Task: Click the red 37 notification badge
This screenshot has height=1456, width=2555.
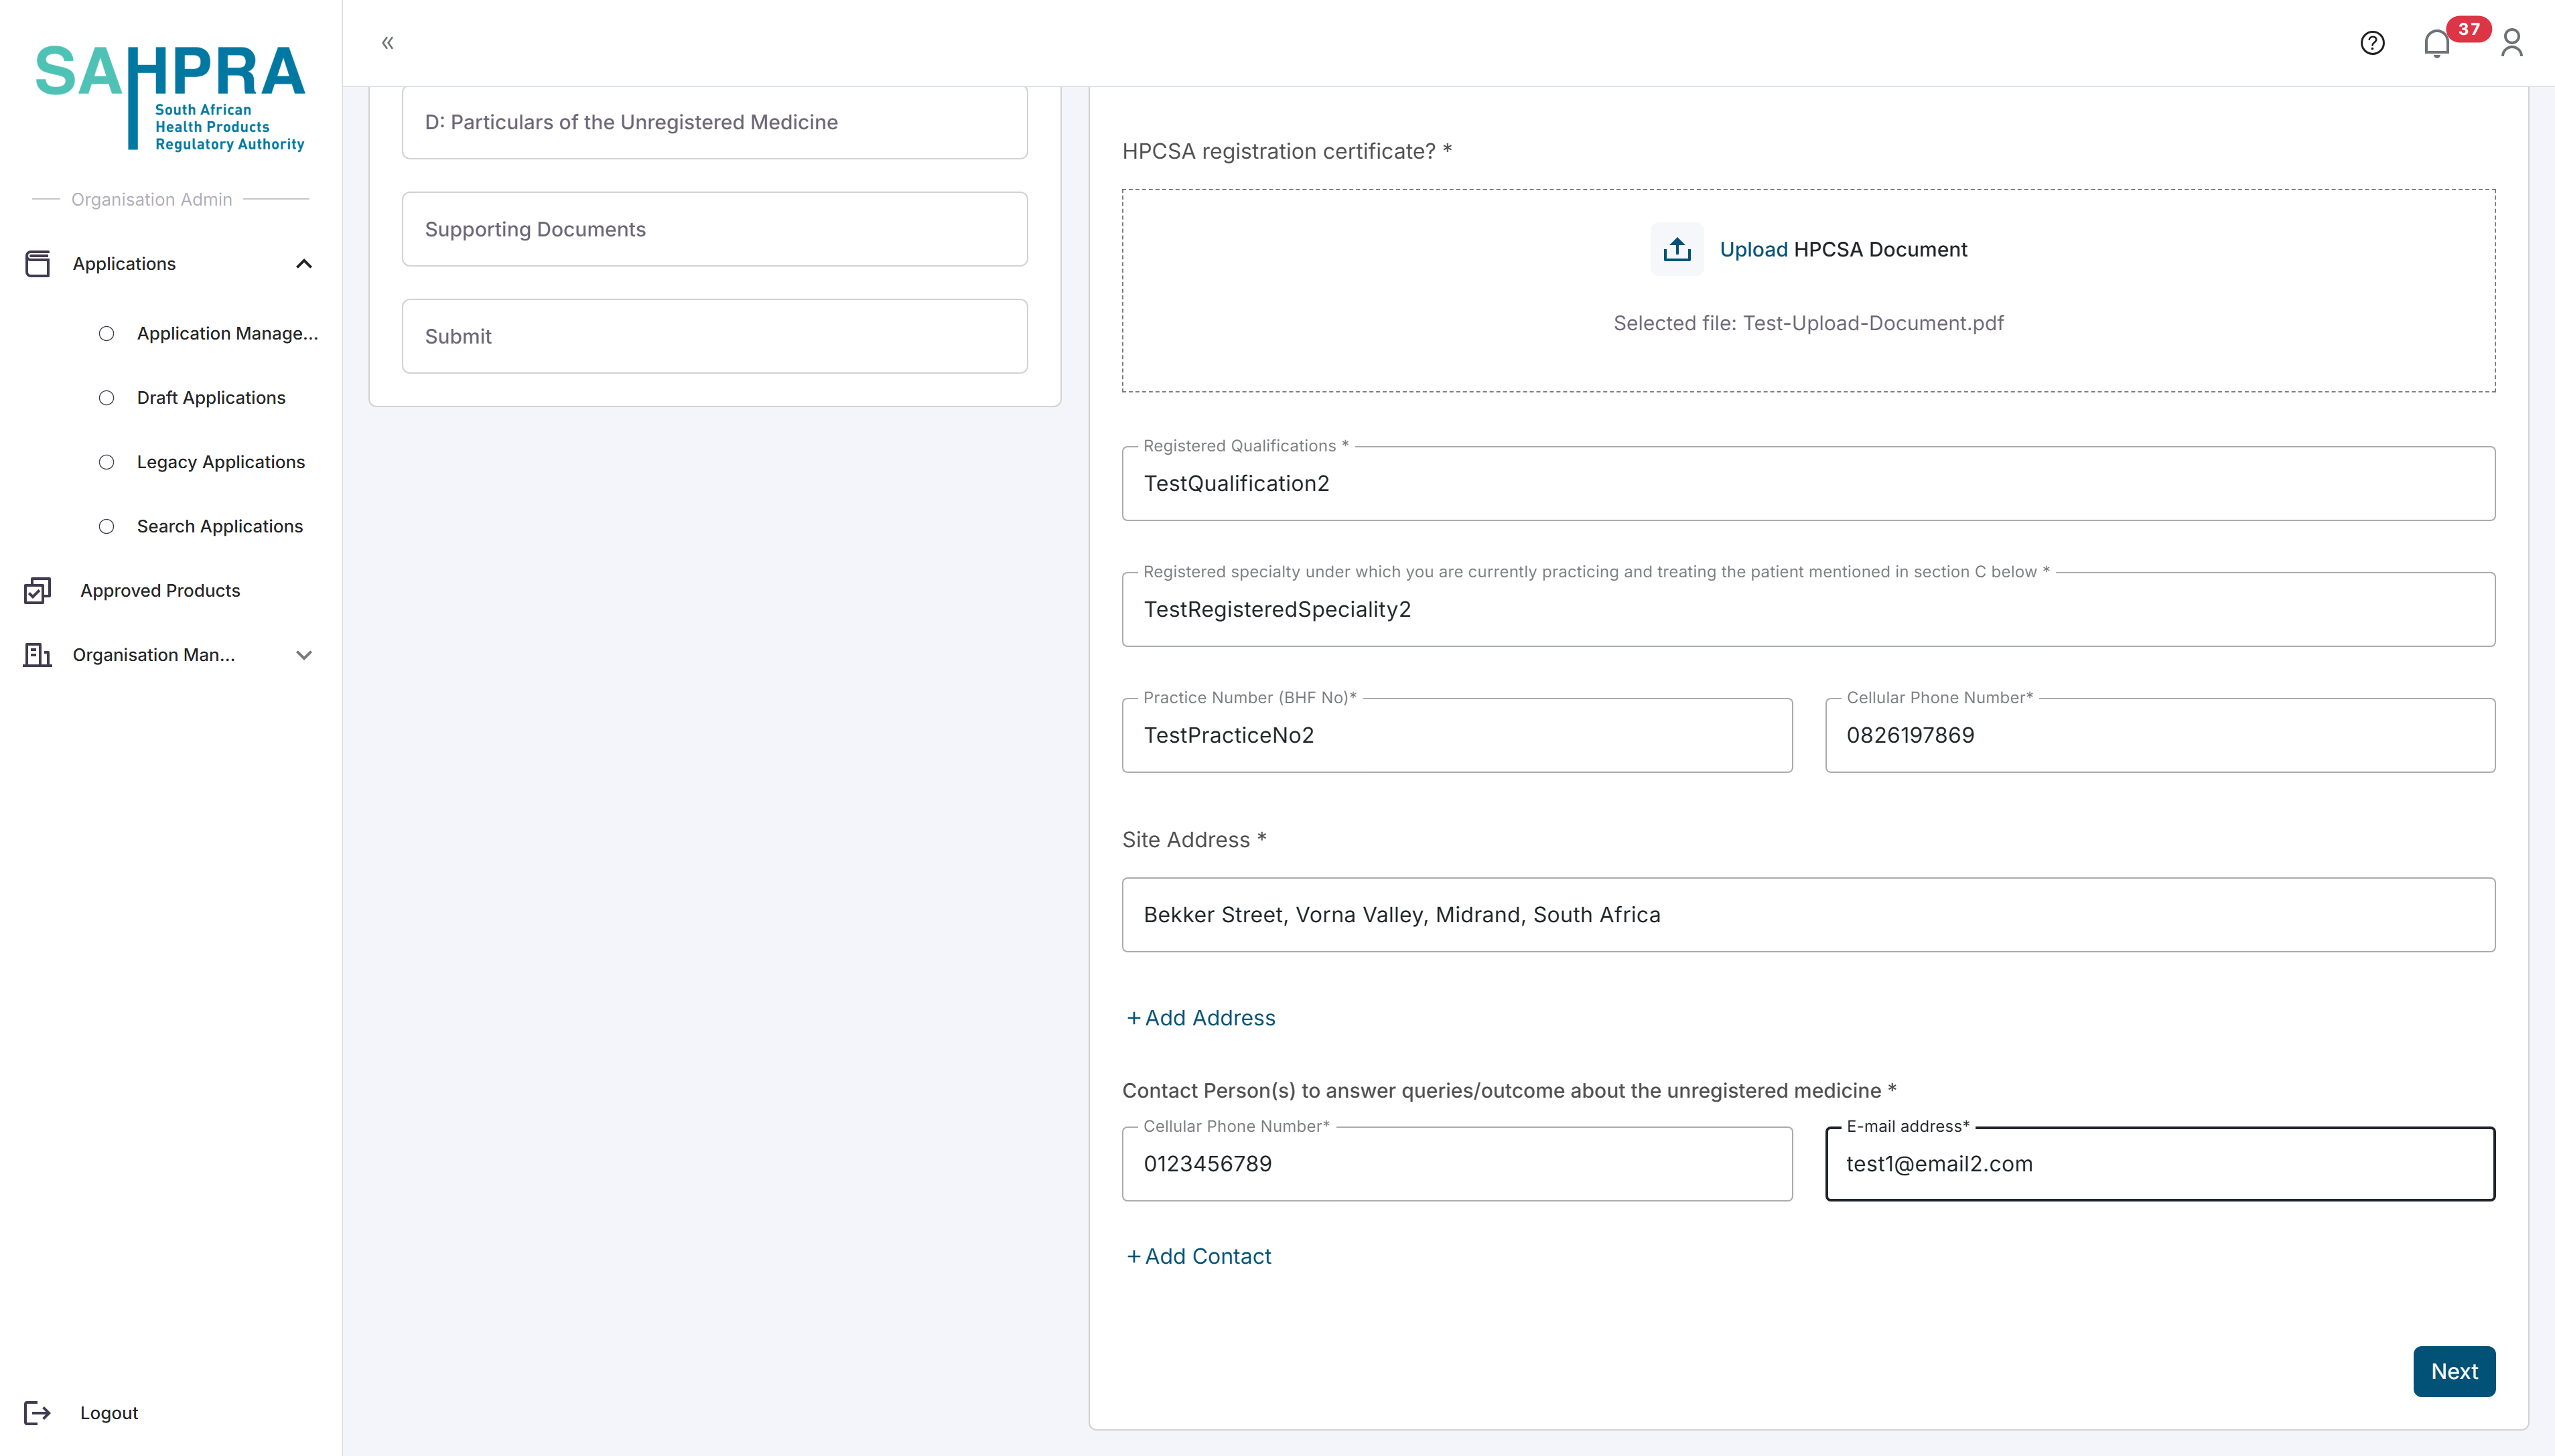Action: point(2469,29)
